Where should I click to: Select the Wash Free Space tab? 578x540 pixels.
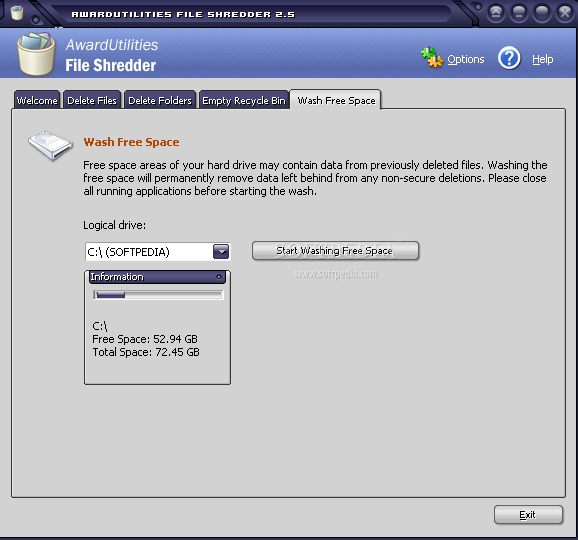coord(336,100)
